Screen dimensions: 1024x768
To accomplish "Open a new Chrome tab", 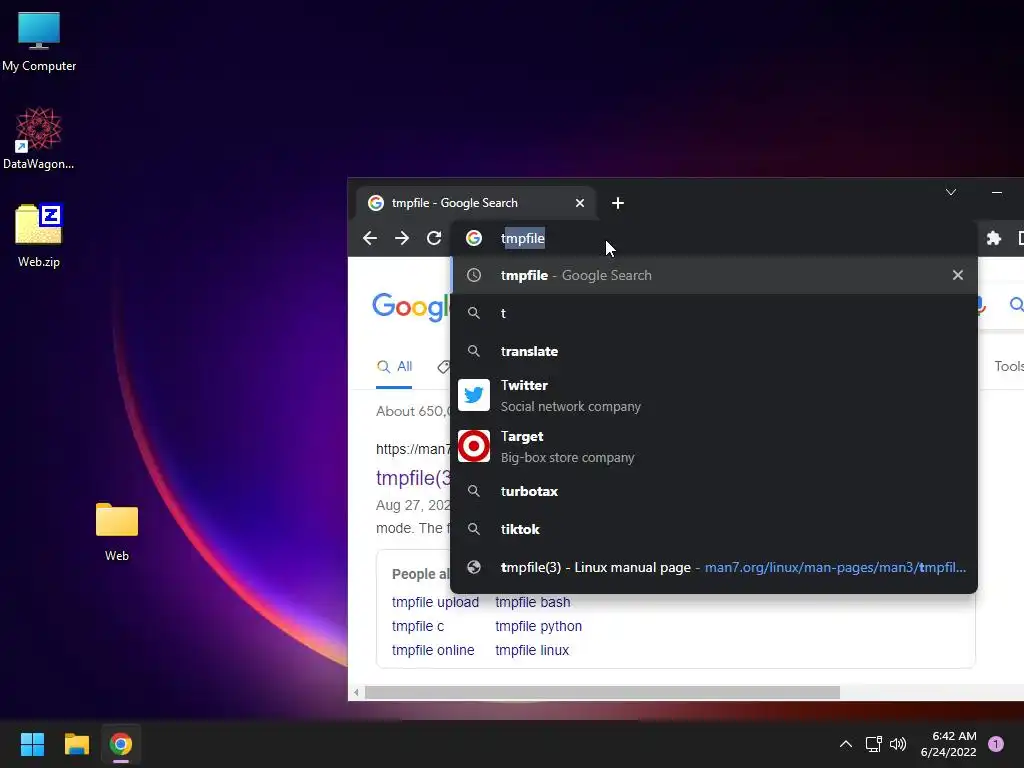I will coord(618,203).
